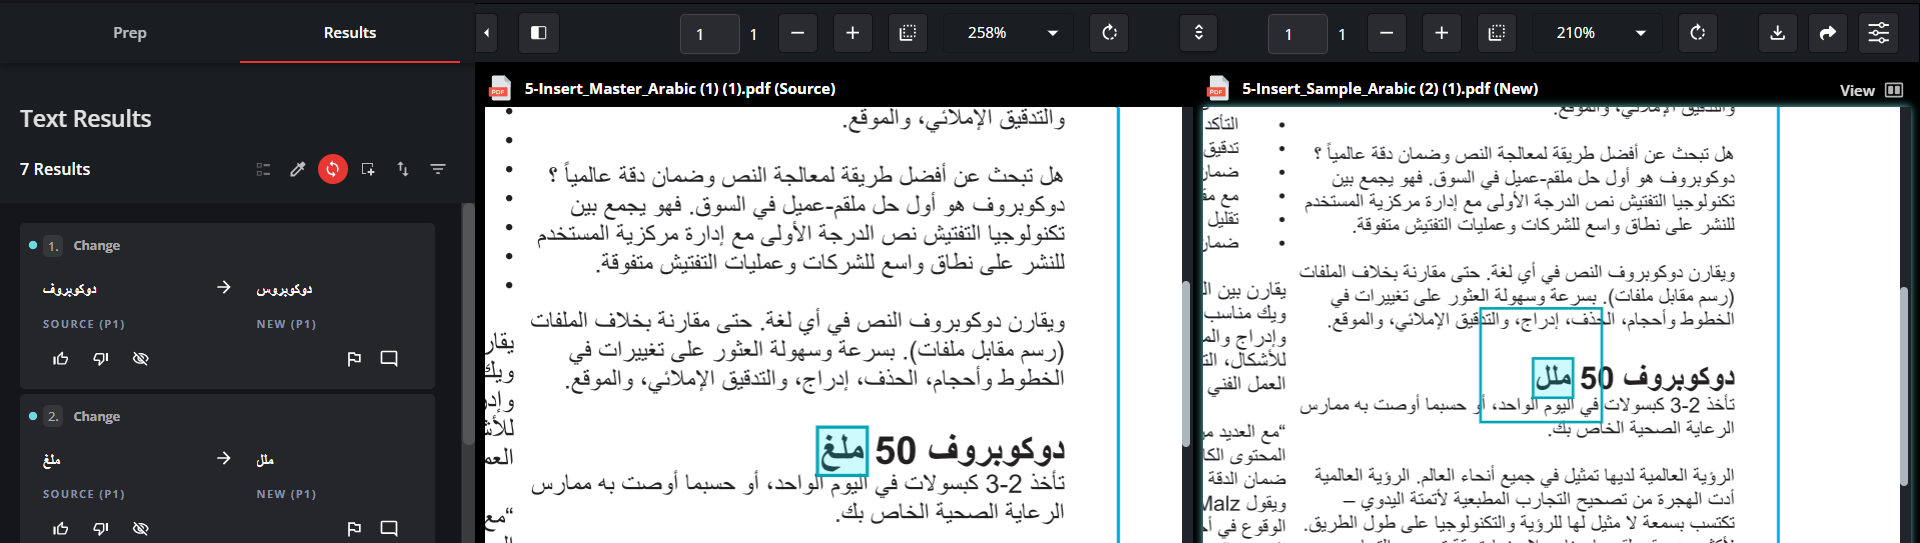1920x543 pixels.
Task: Click the add region icon
Action: [x=368, y=169]
